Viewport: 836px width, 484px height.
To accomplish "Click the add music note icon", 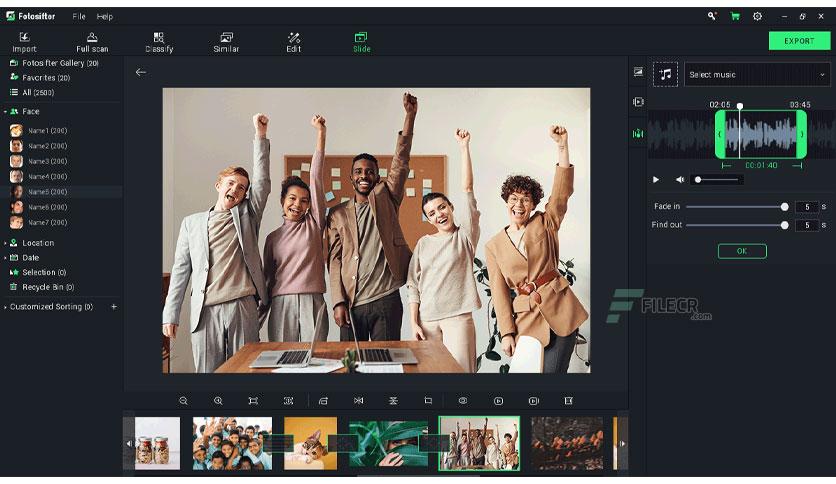I will pyautogui.click(x=665, y=75).
